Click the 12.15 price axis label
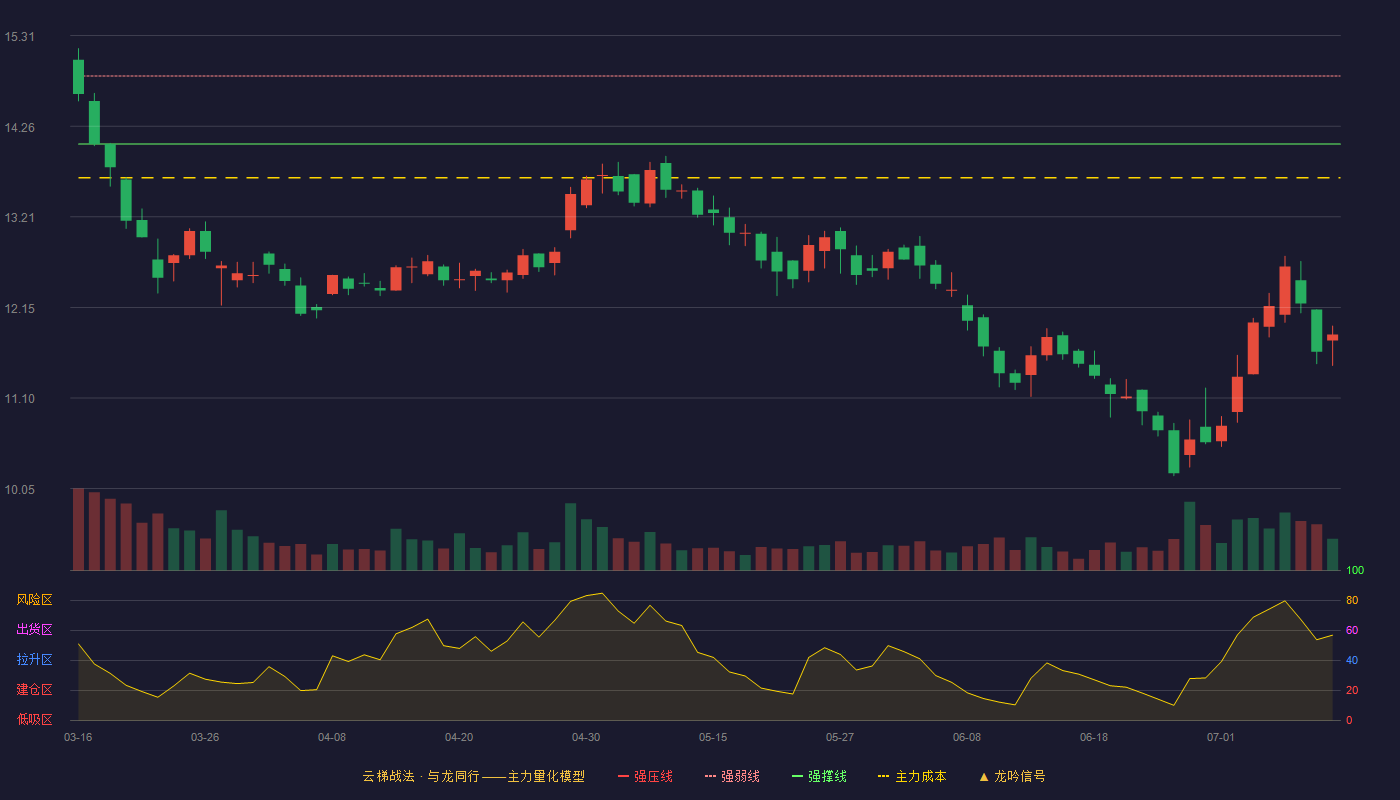Viewport: 1400px width, 800px height. click(x=20, y=308)
